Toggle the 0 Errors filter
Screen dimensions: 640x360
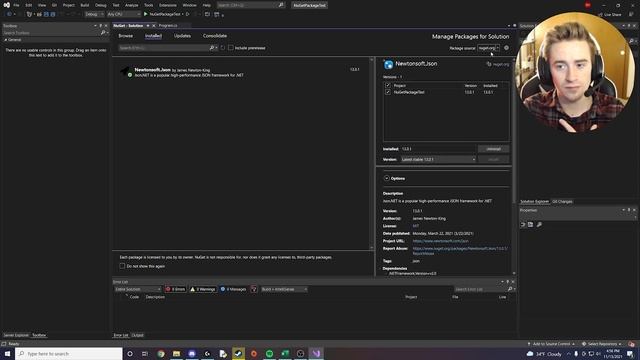click(x=175, y=289)
